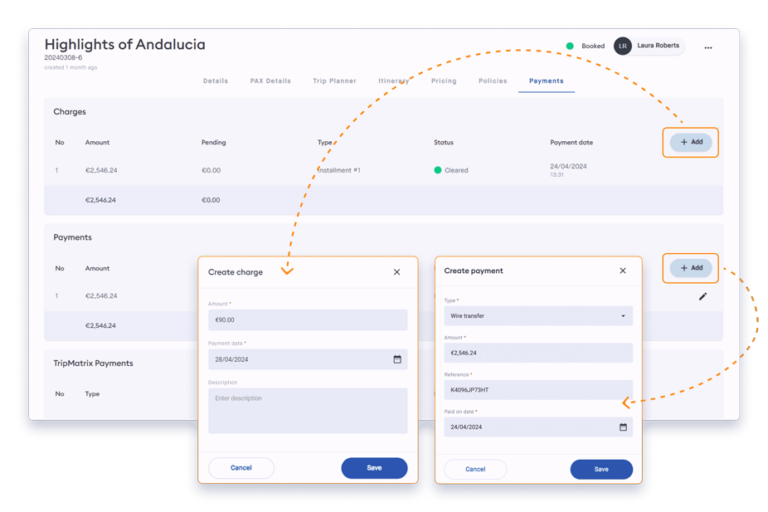Open the three-dot more options menu
The height and width of the screenshot is (512, 768).
point(708,47)
